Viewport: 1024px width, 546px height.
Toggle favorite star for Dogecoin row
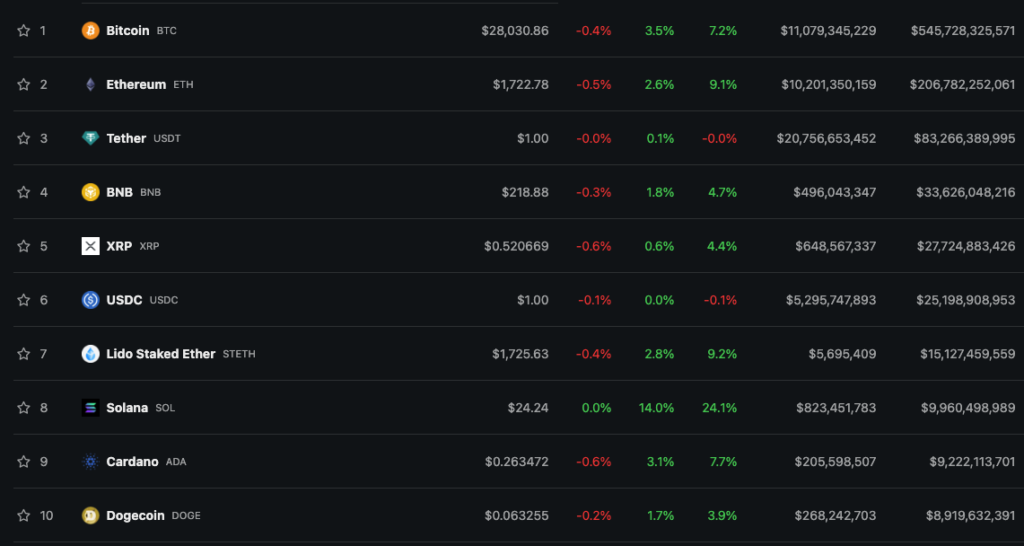[x=23, y=516]
